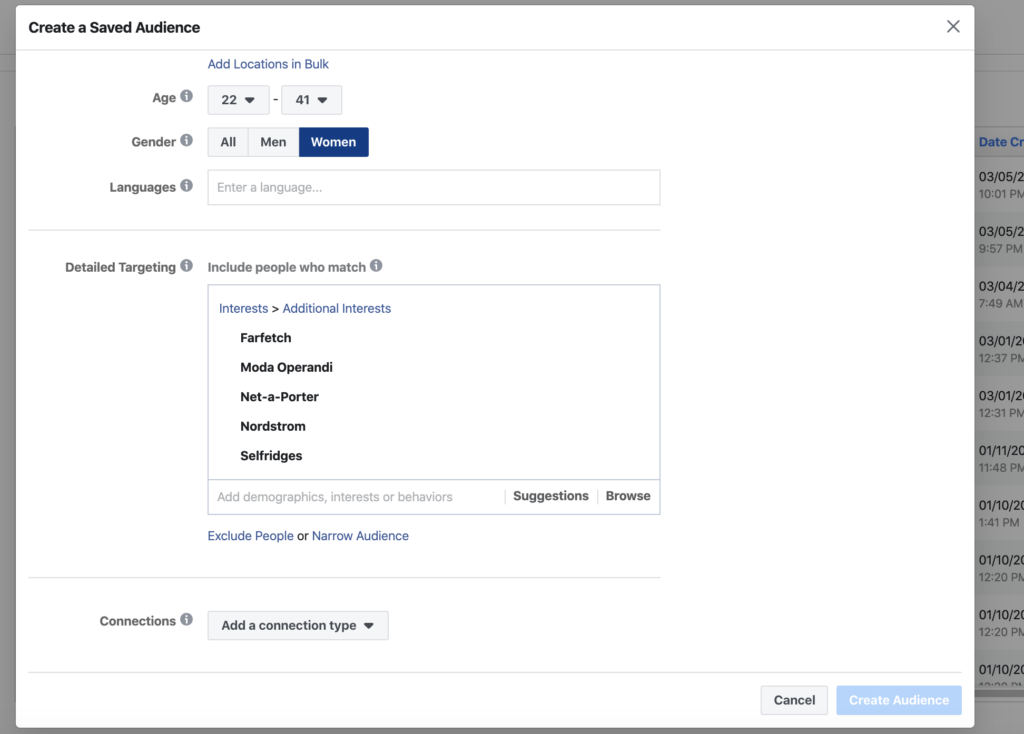This screenshot has width=1024, height=734.
Task: Select the Selfridges interest entry
Action: 271,456
